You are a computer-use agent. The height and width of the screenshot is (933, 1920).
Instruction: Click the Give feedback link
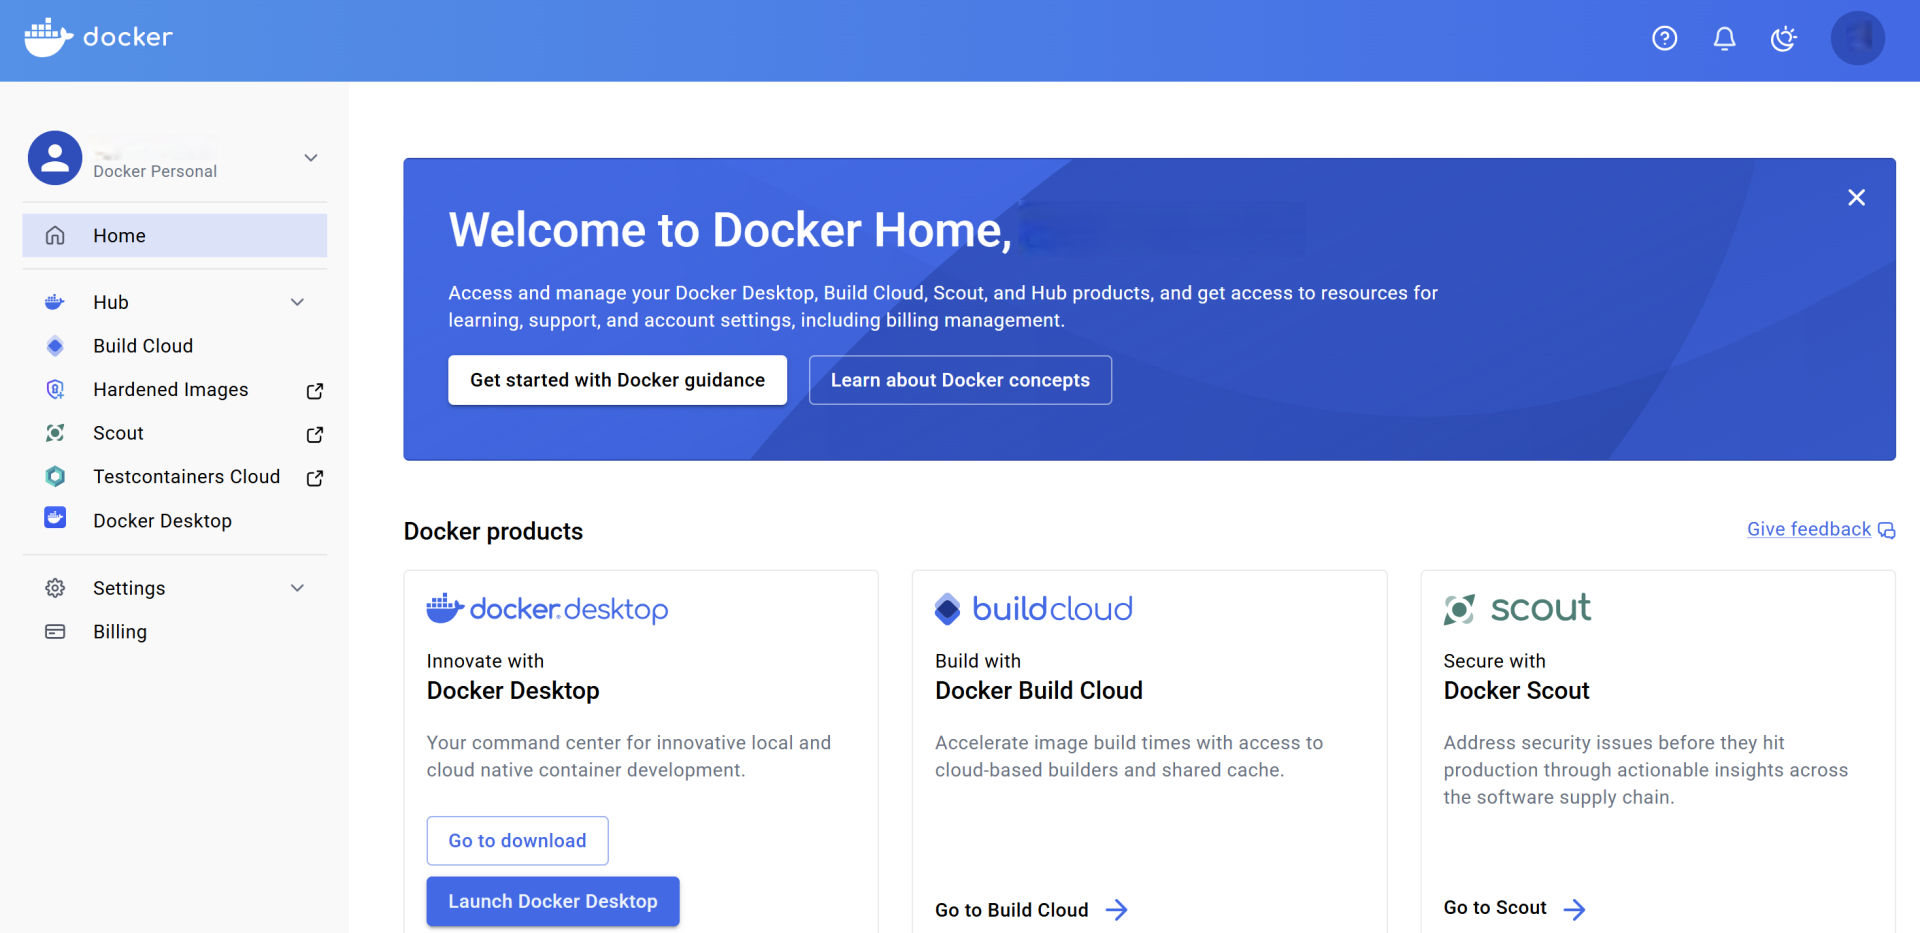1808,529
